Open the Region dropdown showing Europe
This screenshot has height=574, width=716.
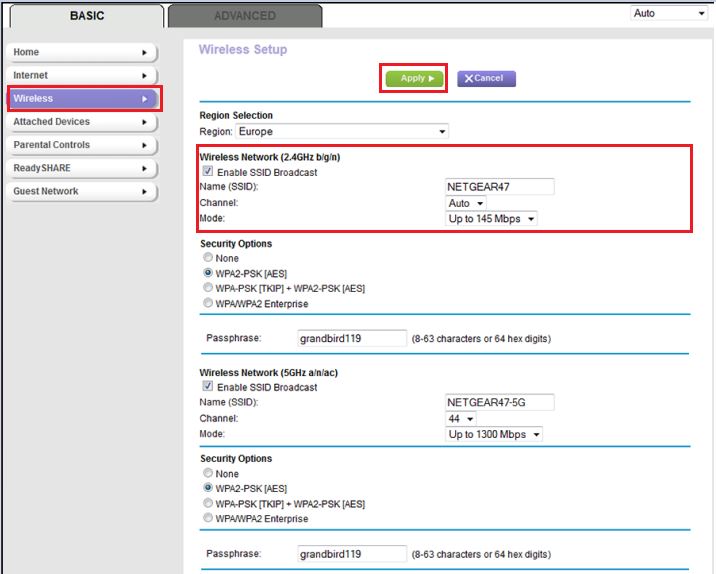342,131
